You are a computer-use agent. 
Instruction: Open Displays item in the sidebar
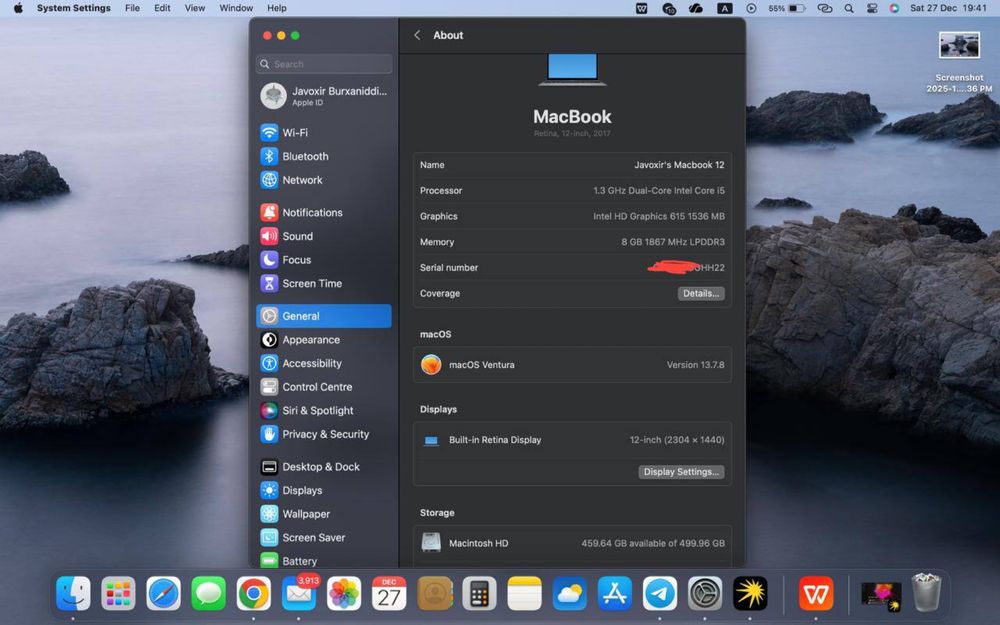323,490
